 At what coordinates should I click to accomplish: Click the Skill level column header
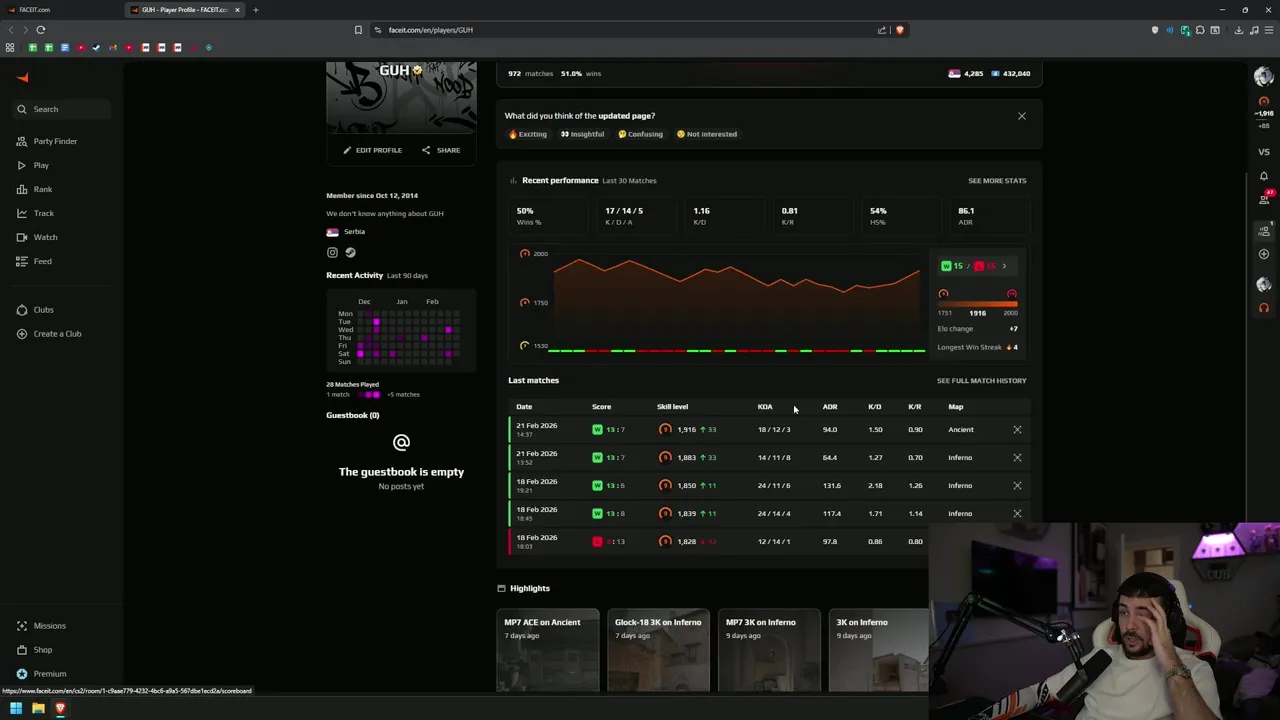pos(672,407)
